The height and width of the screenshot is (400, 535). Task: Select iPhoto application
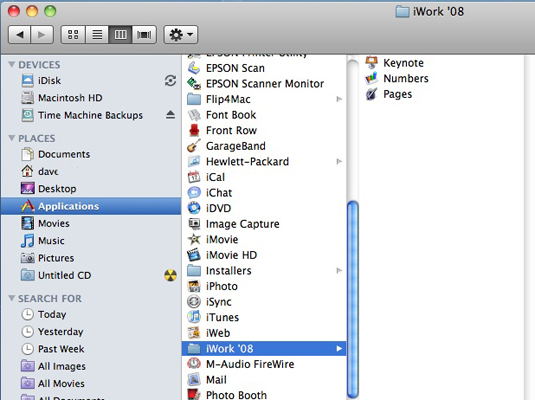click(x=264, y=286)
